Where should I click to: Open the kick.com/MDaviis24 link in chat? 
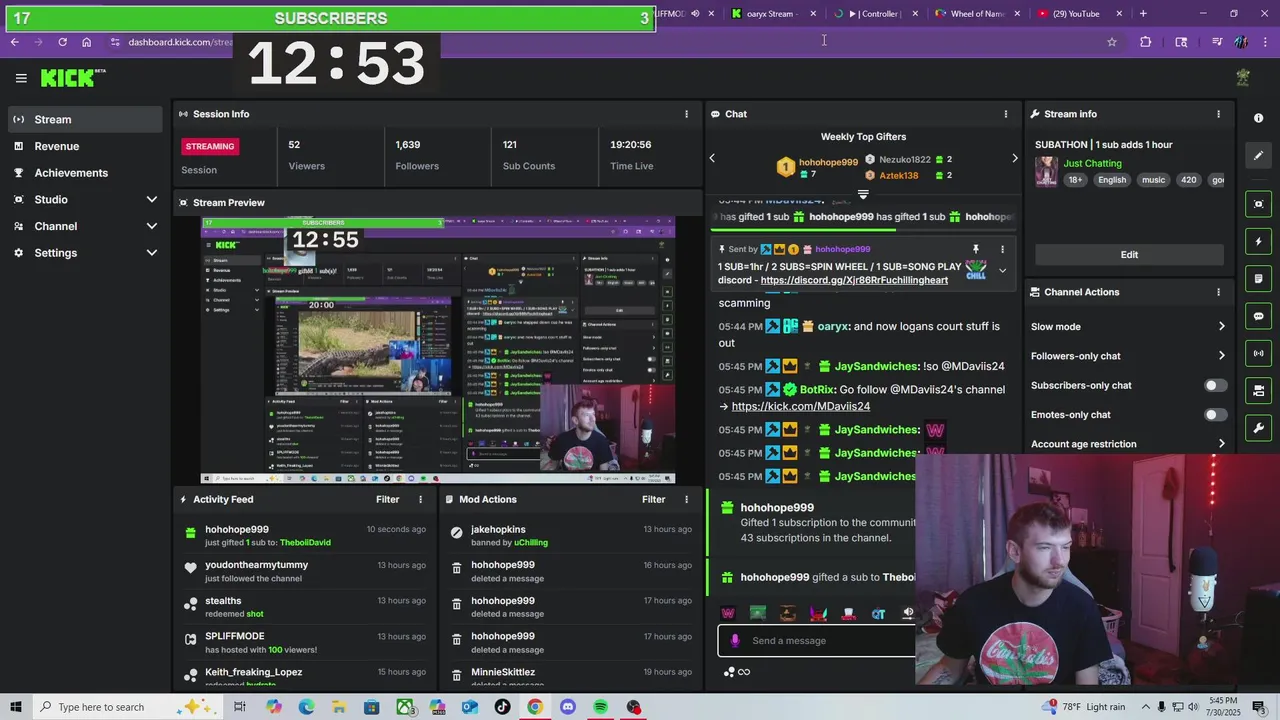click(x=800, y=406)
